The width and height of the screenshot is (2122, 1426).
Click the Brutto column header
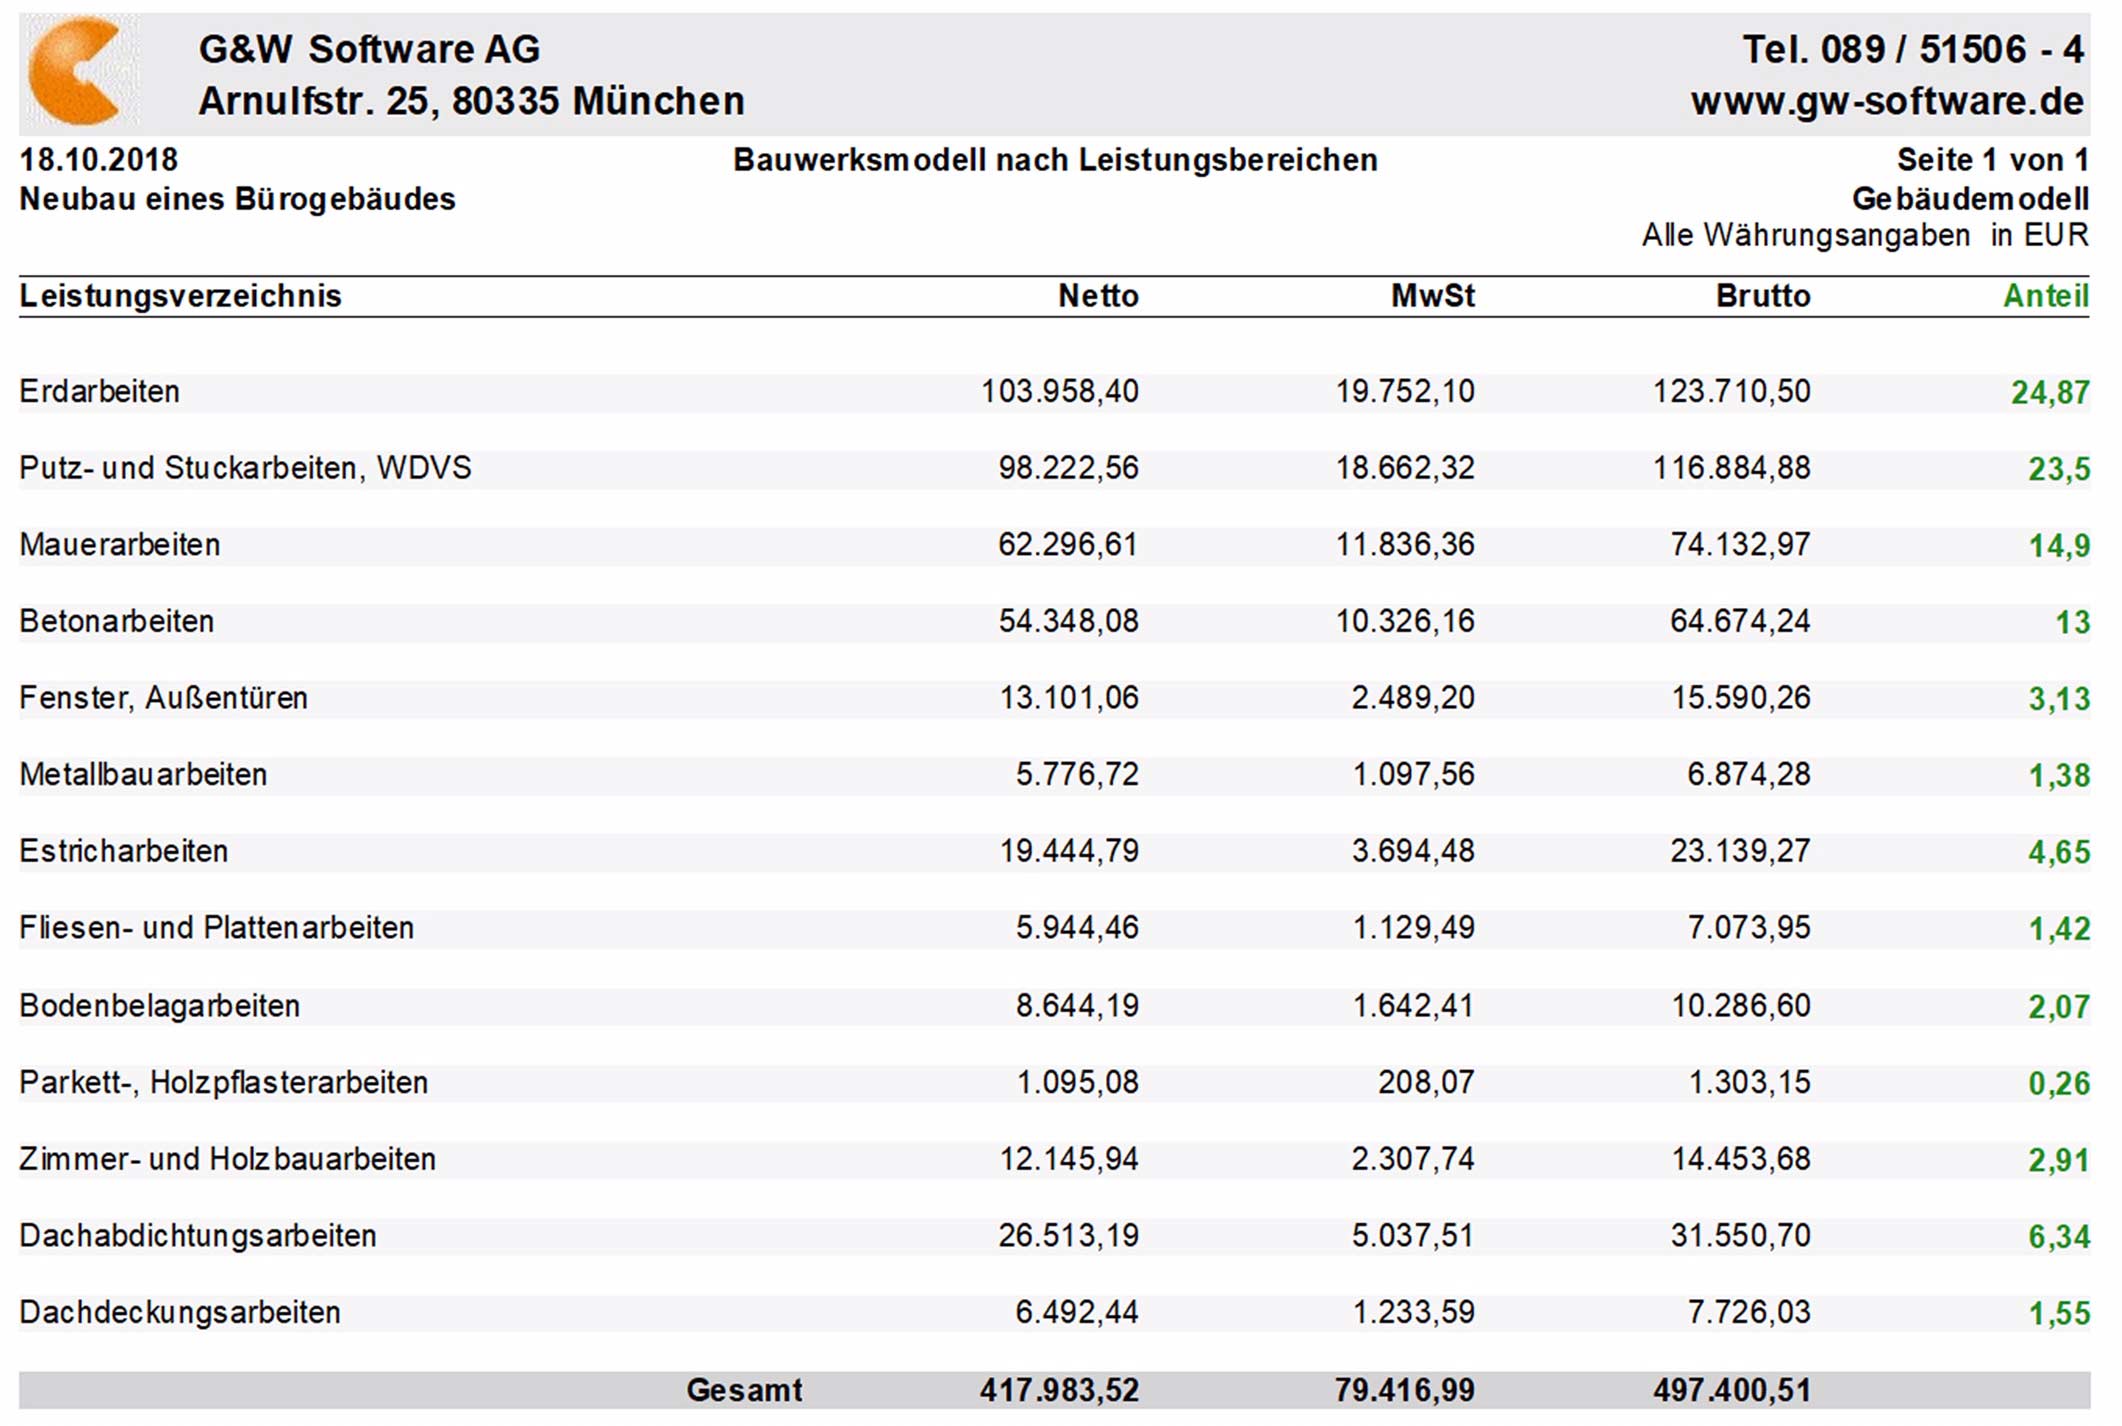1763,296
